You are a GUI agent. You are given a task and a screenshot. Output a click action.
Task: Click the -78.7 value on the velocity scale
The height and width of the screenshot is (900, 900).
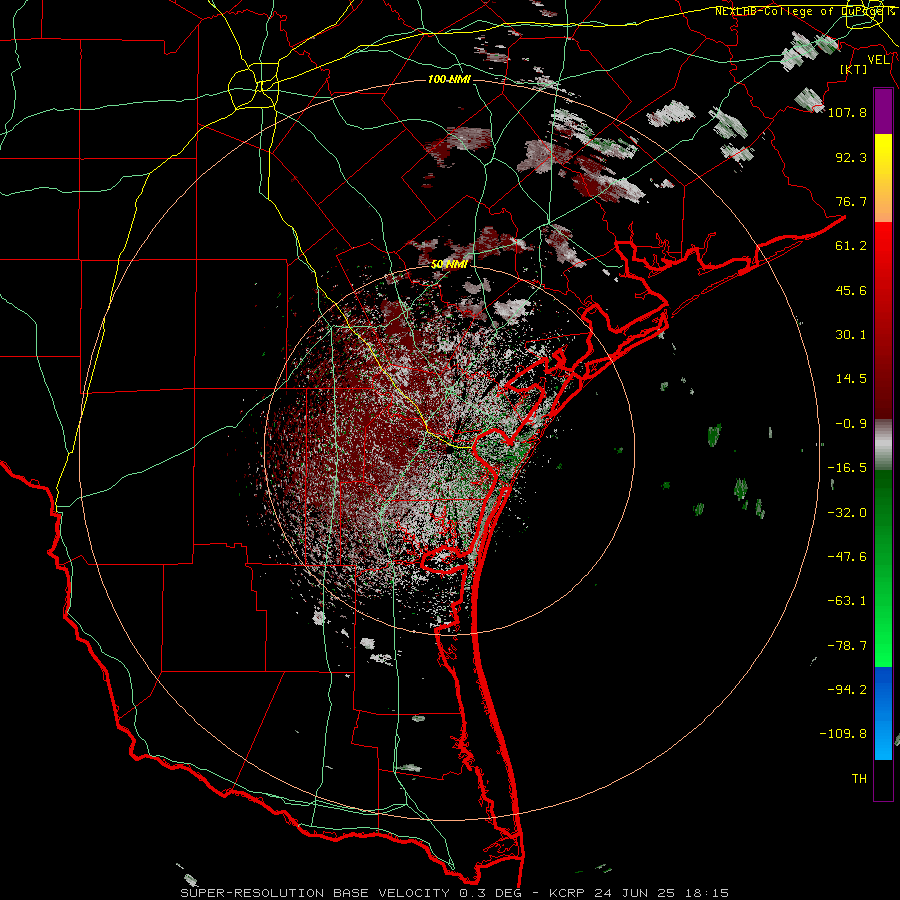click(847, 646)
